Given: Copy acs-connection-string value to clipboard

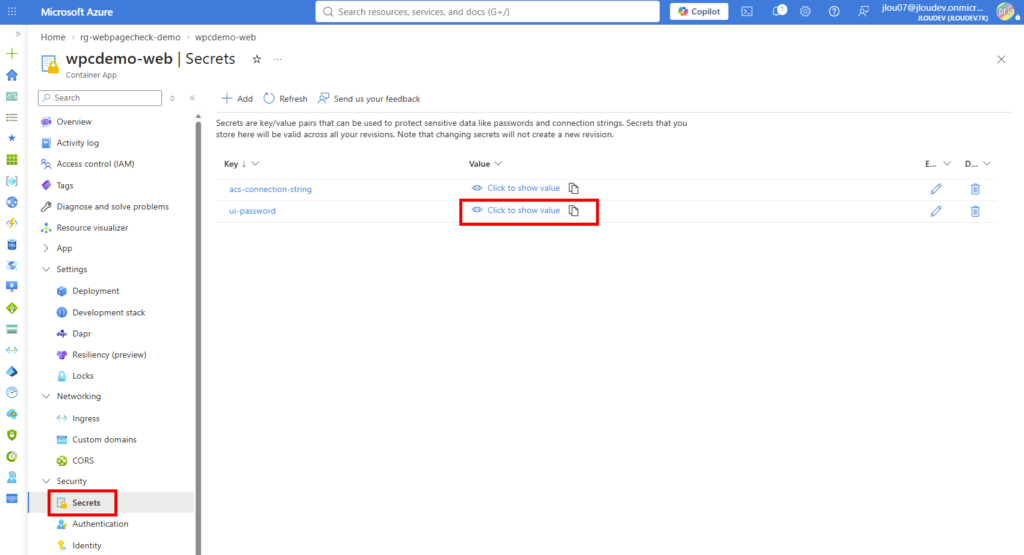Looking at the screenshot, I should [x=573, y=189].
